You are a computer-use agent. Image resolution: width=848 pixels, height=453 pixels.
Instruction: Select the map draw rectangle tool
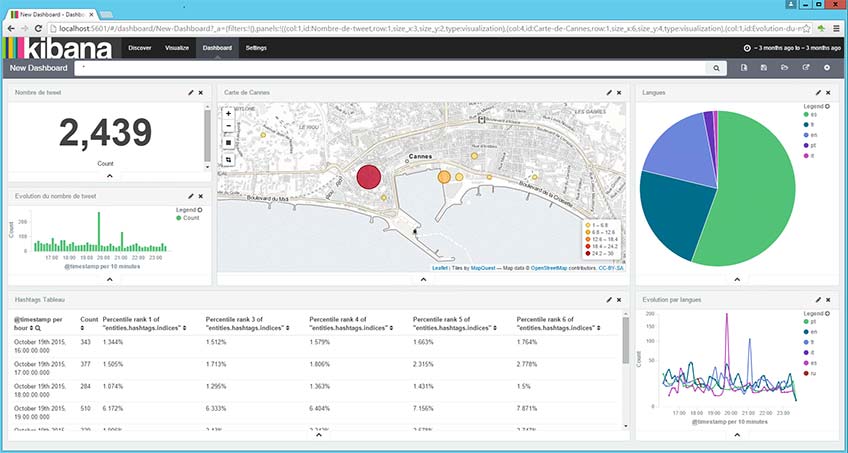(x=228, y=143)
